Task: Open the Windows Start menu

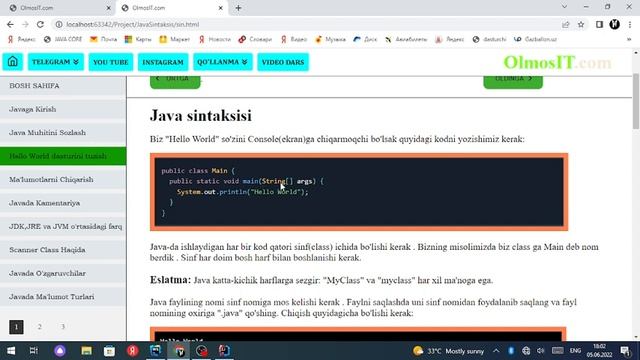Action: click(x=11, y=351)
